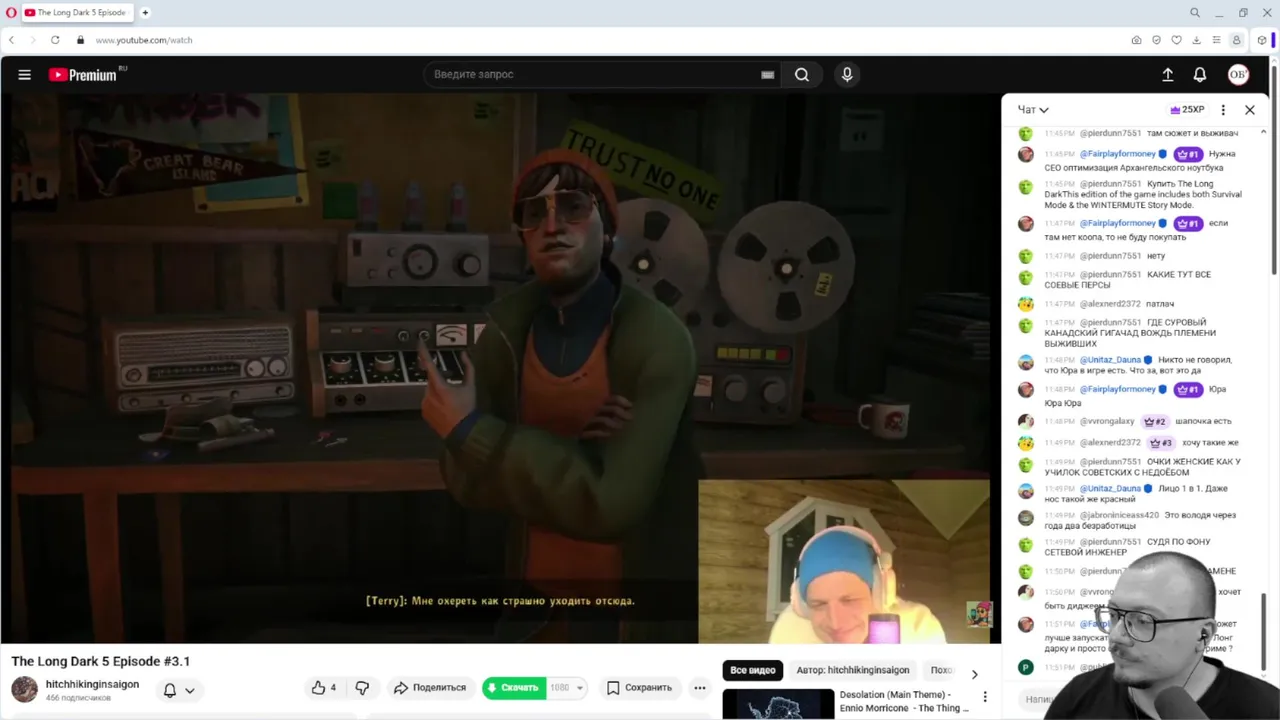Open avatar of @alexnerd2372 патлач message
This screenshot has height=720, width=1280.
pyautogui.click(x=1025, y=304)
